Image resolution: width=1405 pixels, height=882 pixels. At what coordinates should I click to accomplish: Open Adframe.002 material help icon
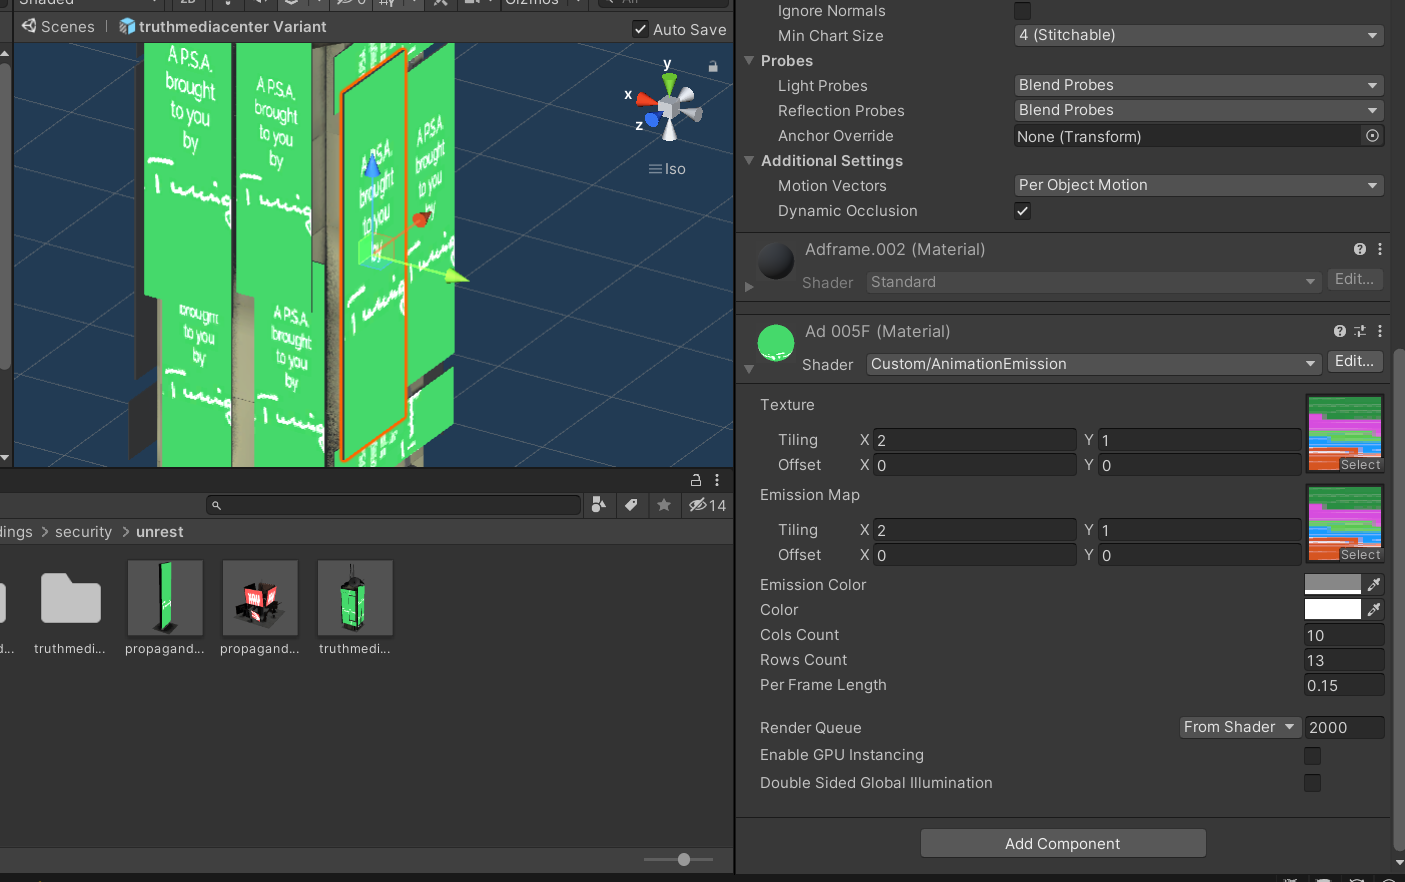pyautogui.click(x=1360, y=249)
